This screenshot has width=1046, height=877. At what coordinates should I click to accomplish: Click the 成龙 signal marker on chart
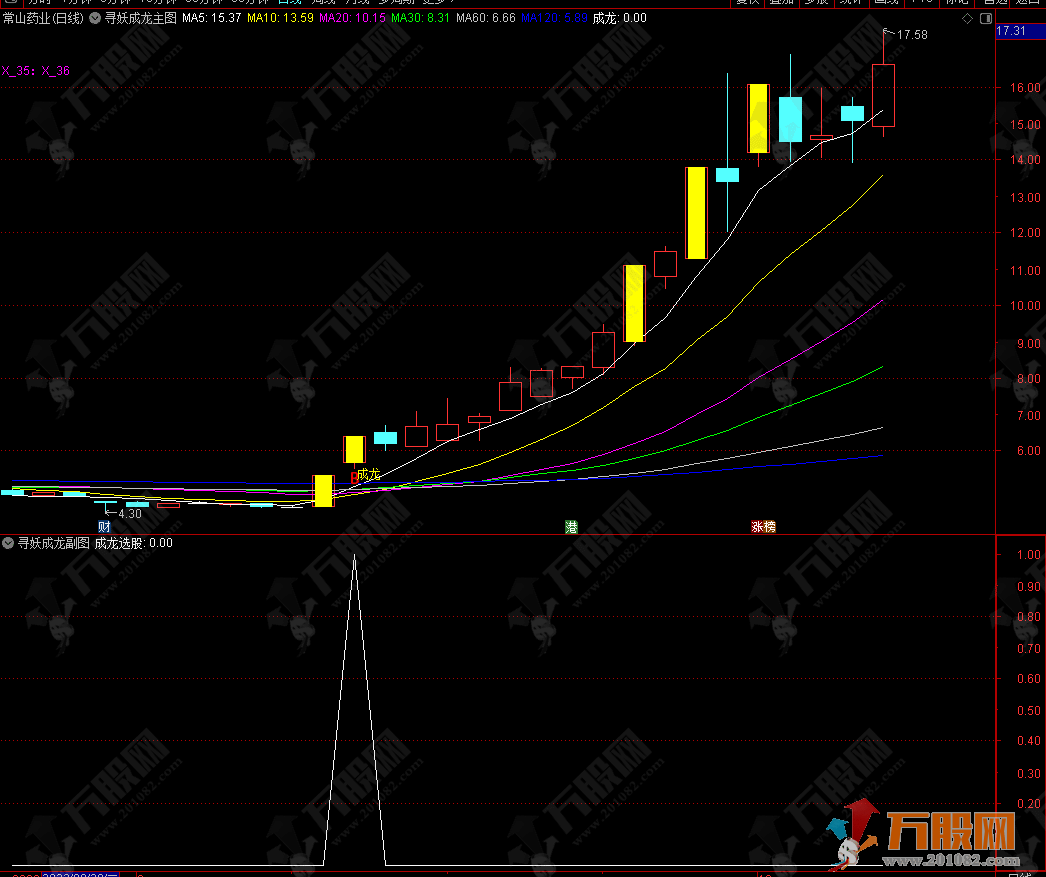(x=367, y=474)
